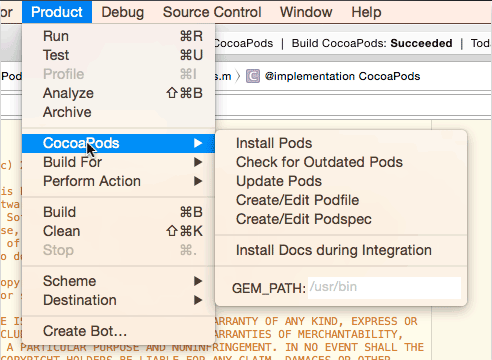Viewport: 492px width, 360px height.
Task: Select Create/Edit Podfile
Action: click(x=341, y=200)
